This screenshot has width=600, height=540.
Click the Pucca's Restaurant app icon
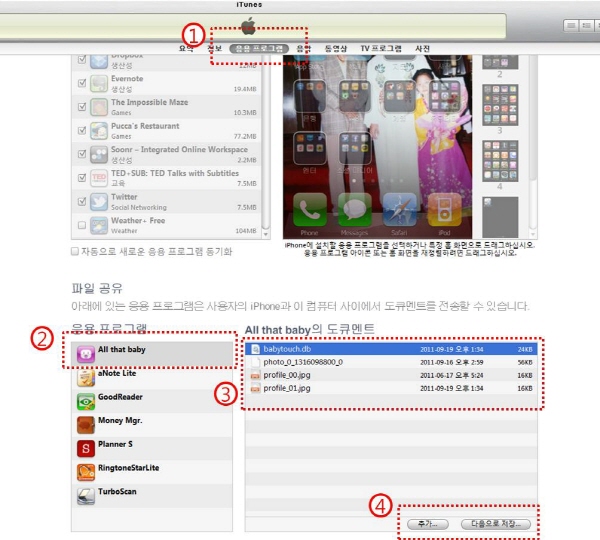tap(99, 131)
